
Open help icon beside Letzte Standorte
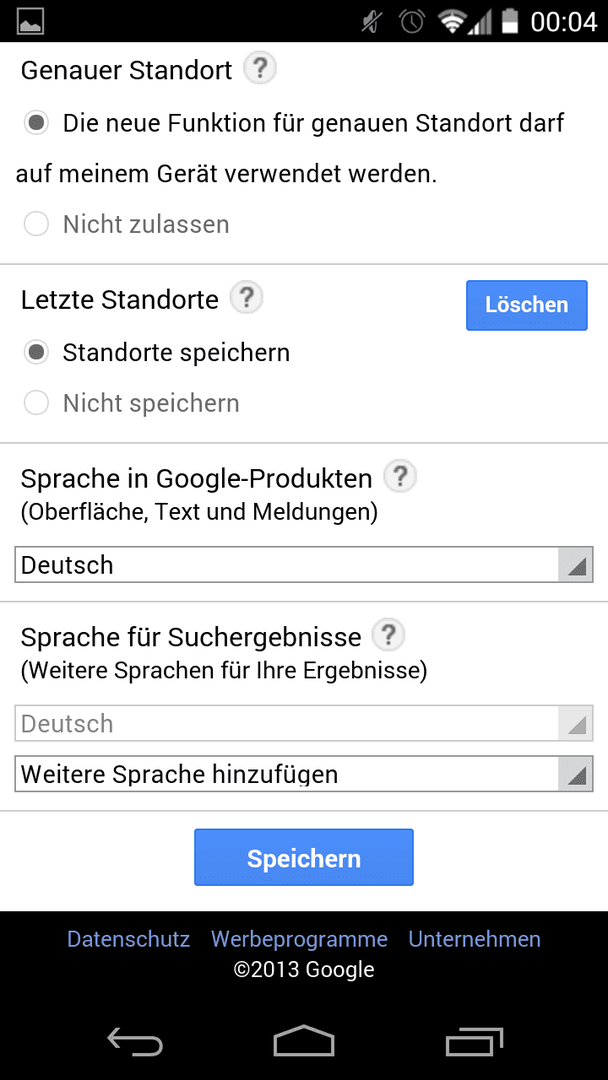point(246,298)
